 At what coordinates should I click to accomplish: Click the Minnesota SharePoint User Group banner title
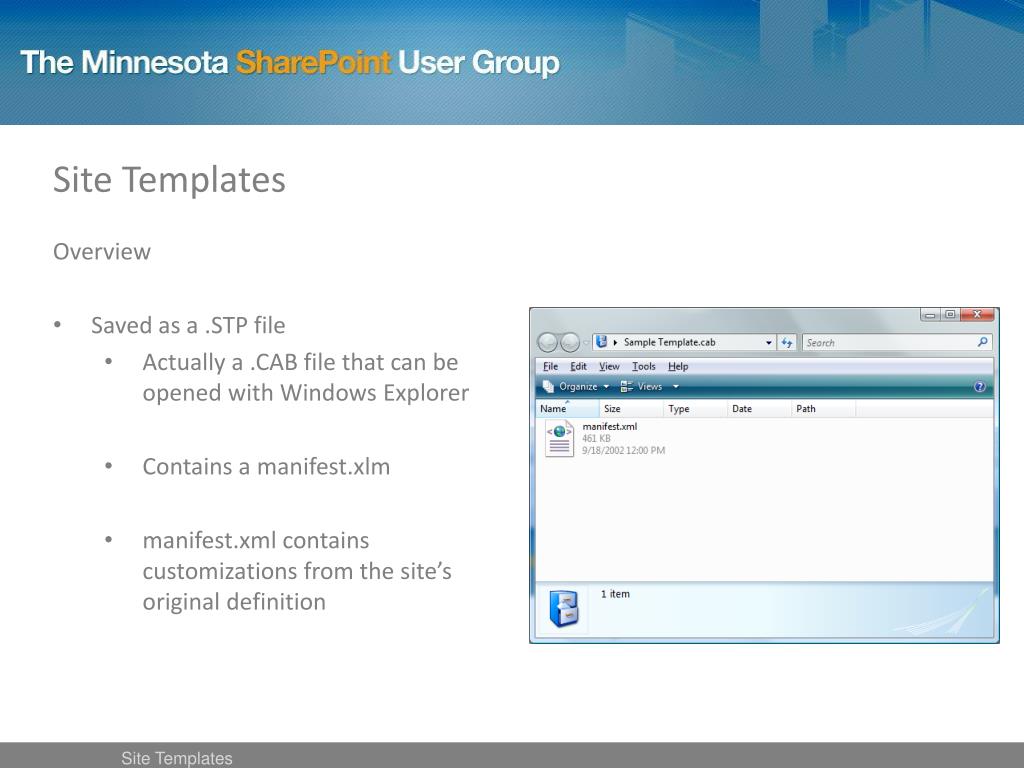tap(290, 63)
